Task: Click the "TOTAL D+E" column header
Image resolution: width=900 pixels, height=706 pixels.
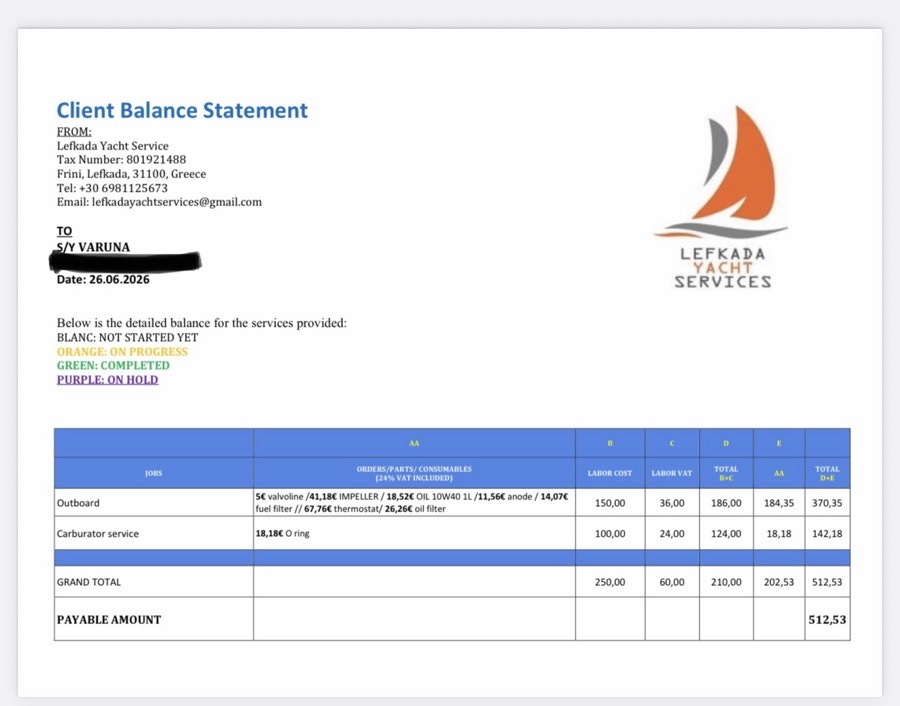Action: 827,473
